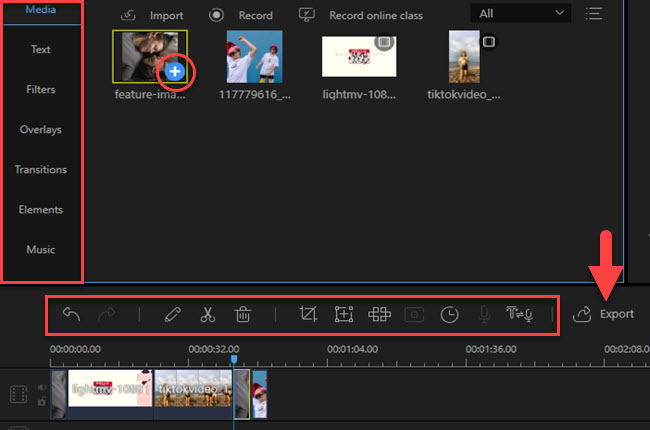Click the Import label
650x430 pixels.
(x=166, y=16)
